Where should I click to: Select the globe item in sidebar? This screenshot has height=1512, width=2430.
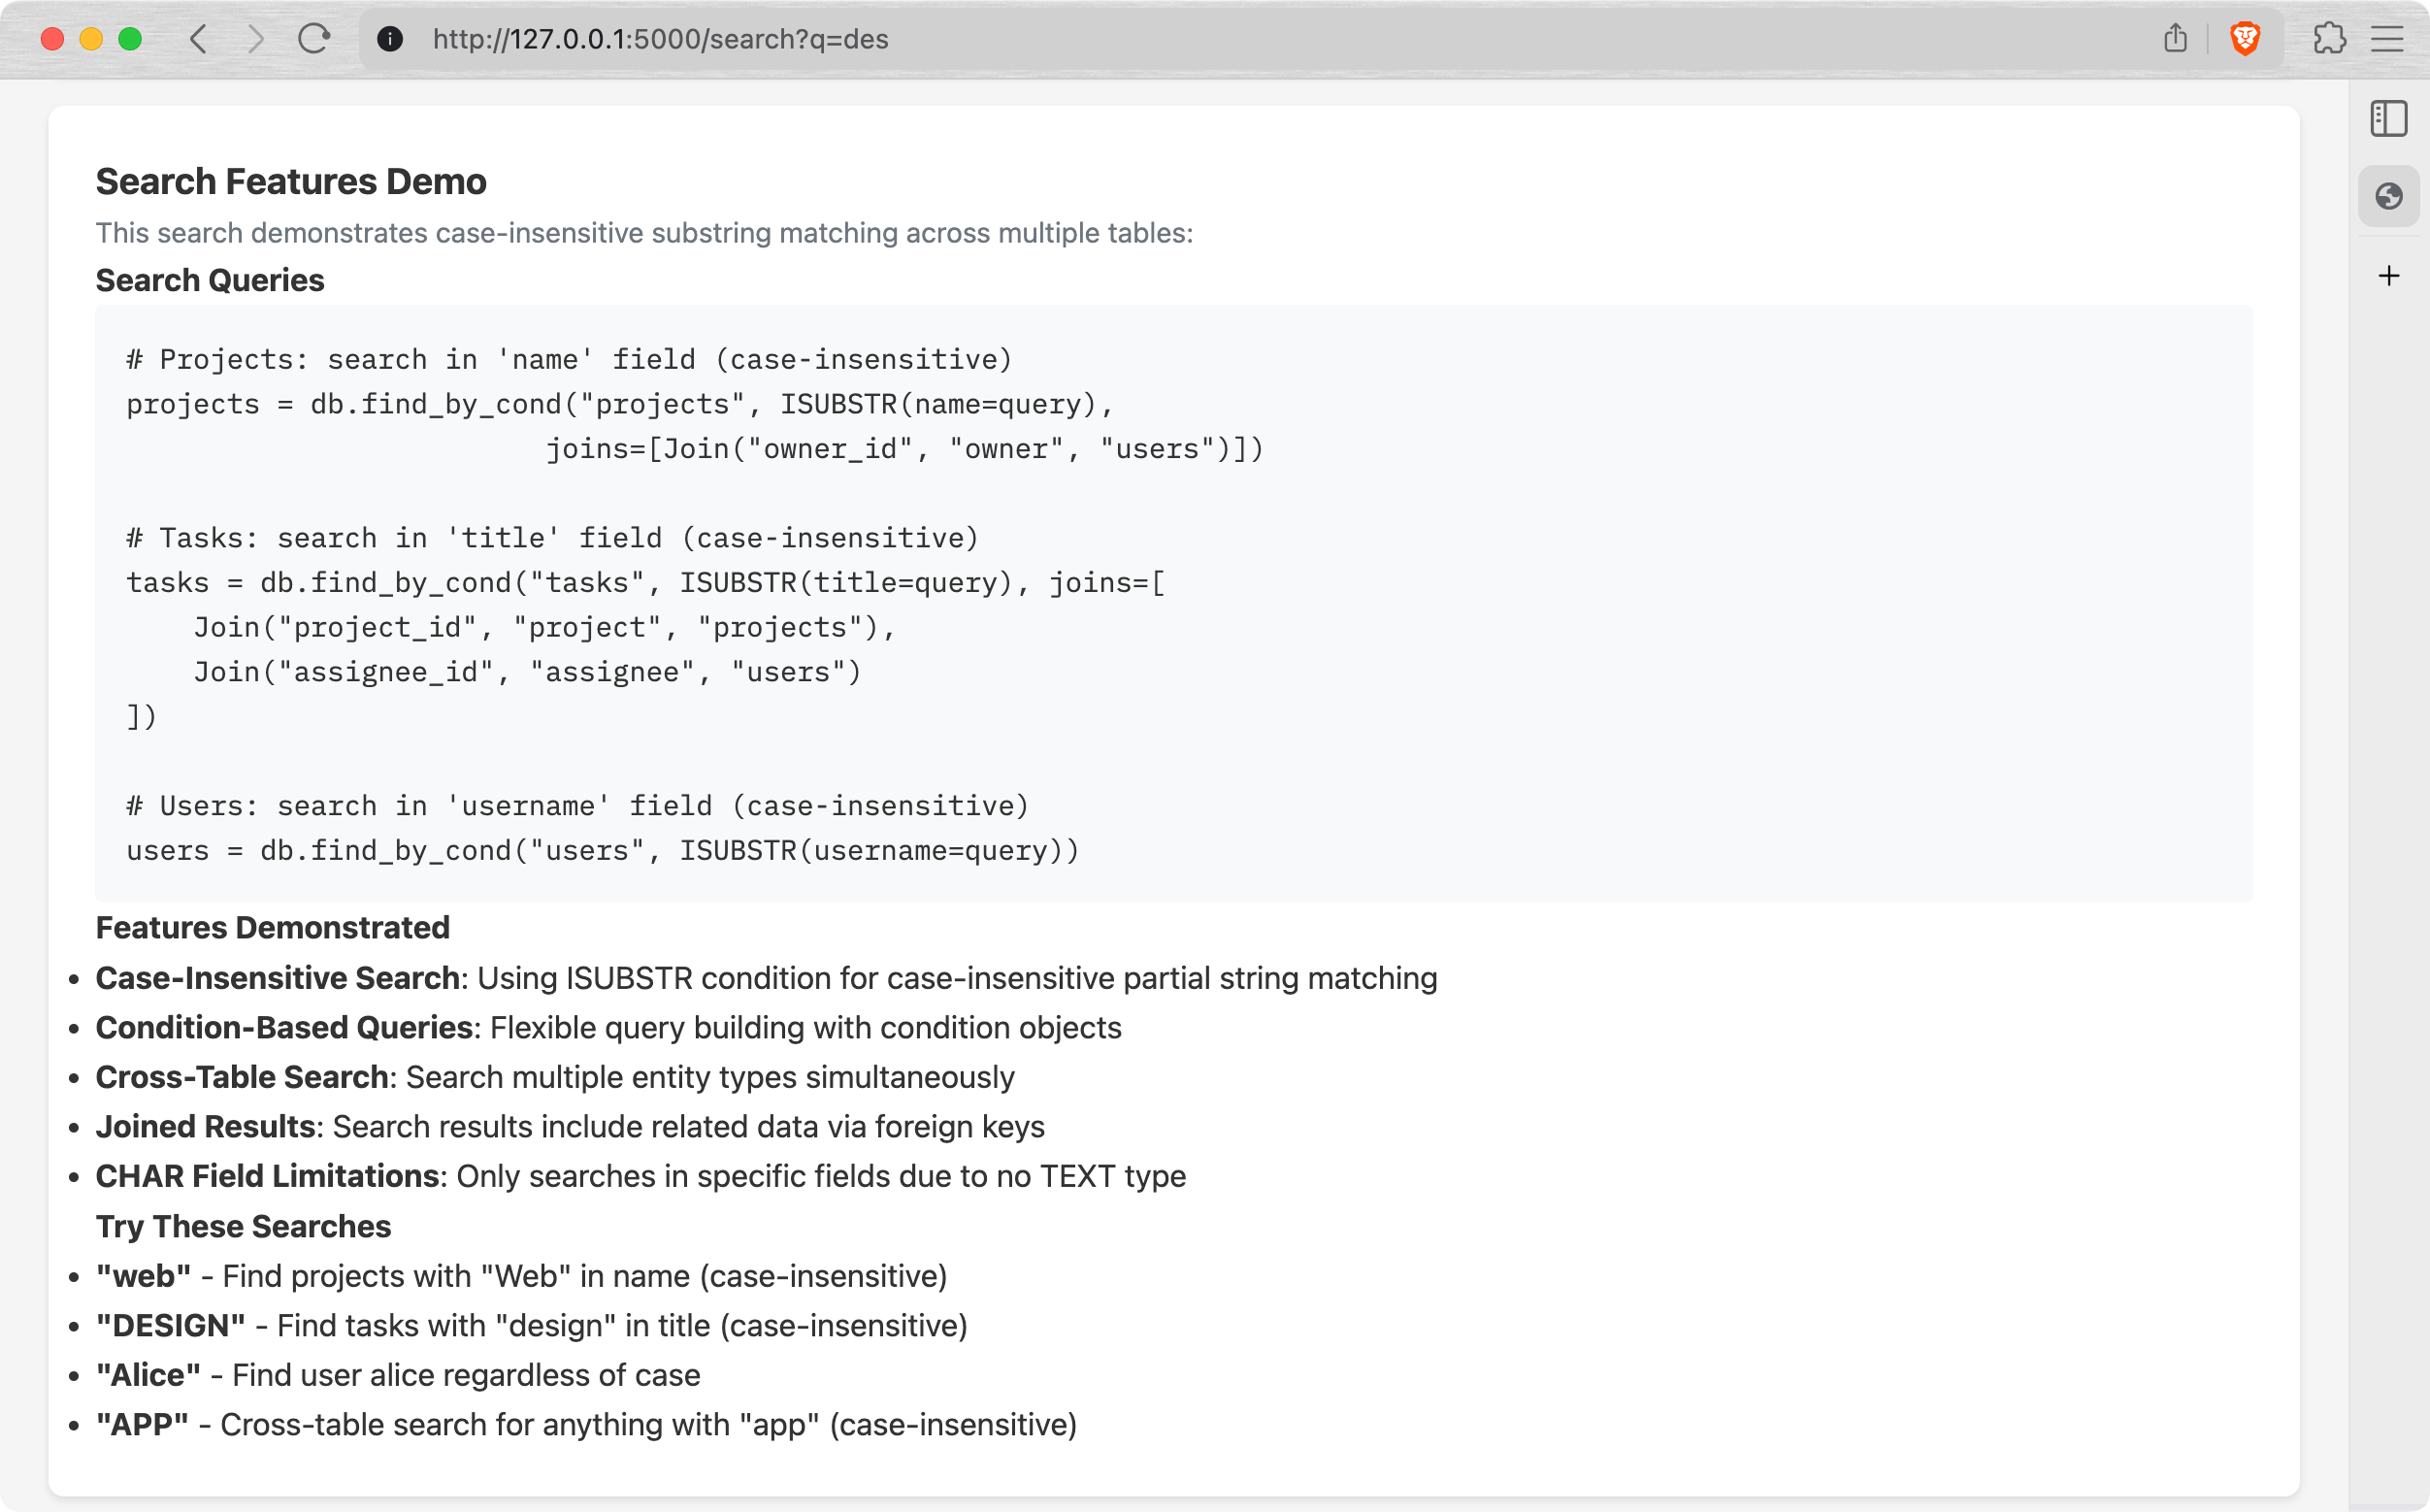coord(2388,196)
